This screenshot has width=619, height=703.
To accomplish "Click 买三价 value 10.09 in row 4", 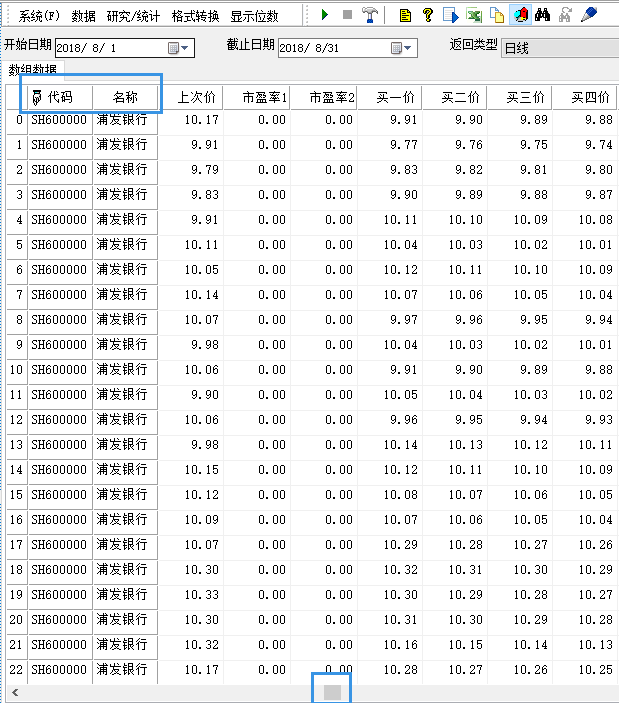I will [531, 220].
